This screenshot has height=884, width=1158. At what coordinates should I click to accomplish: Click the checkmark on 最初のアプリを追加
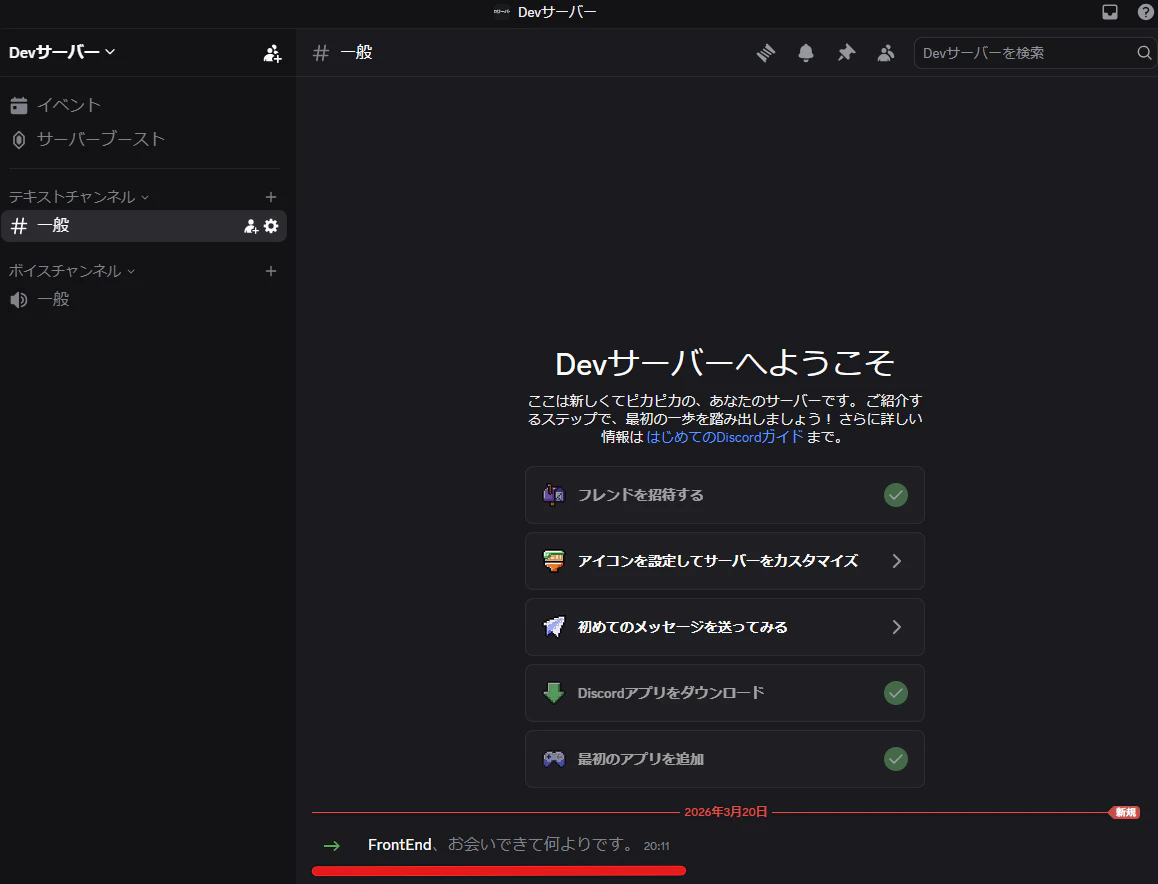pyautogui.click(x=896, y=758)
